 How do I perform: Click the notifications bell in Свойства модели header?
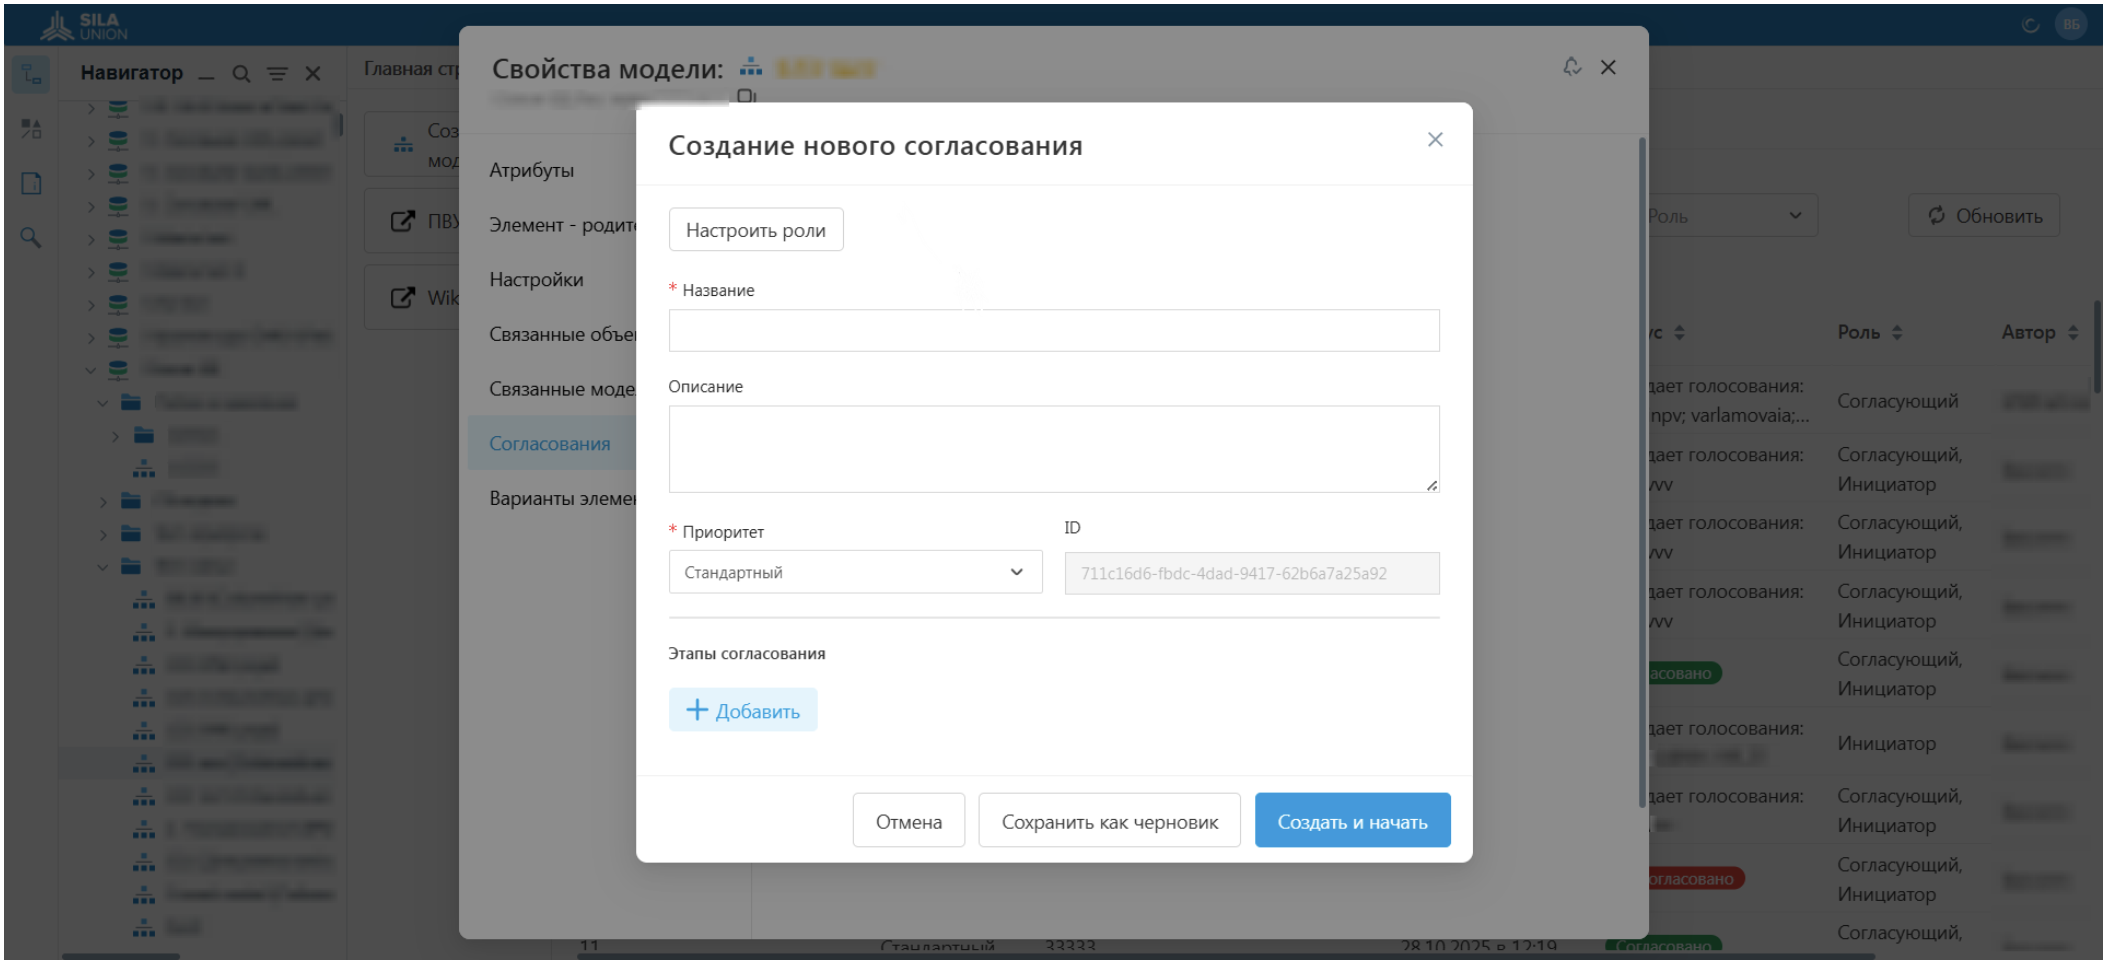click(1573, 67)
